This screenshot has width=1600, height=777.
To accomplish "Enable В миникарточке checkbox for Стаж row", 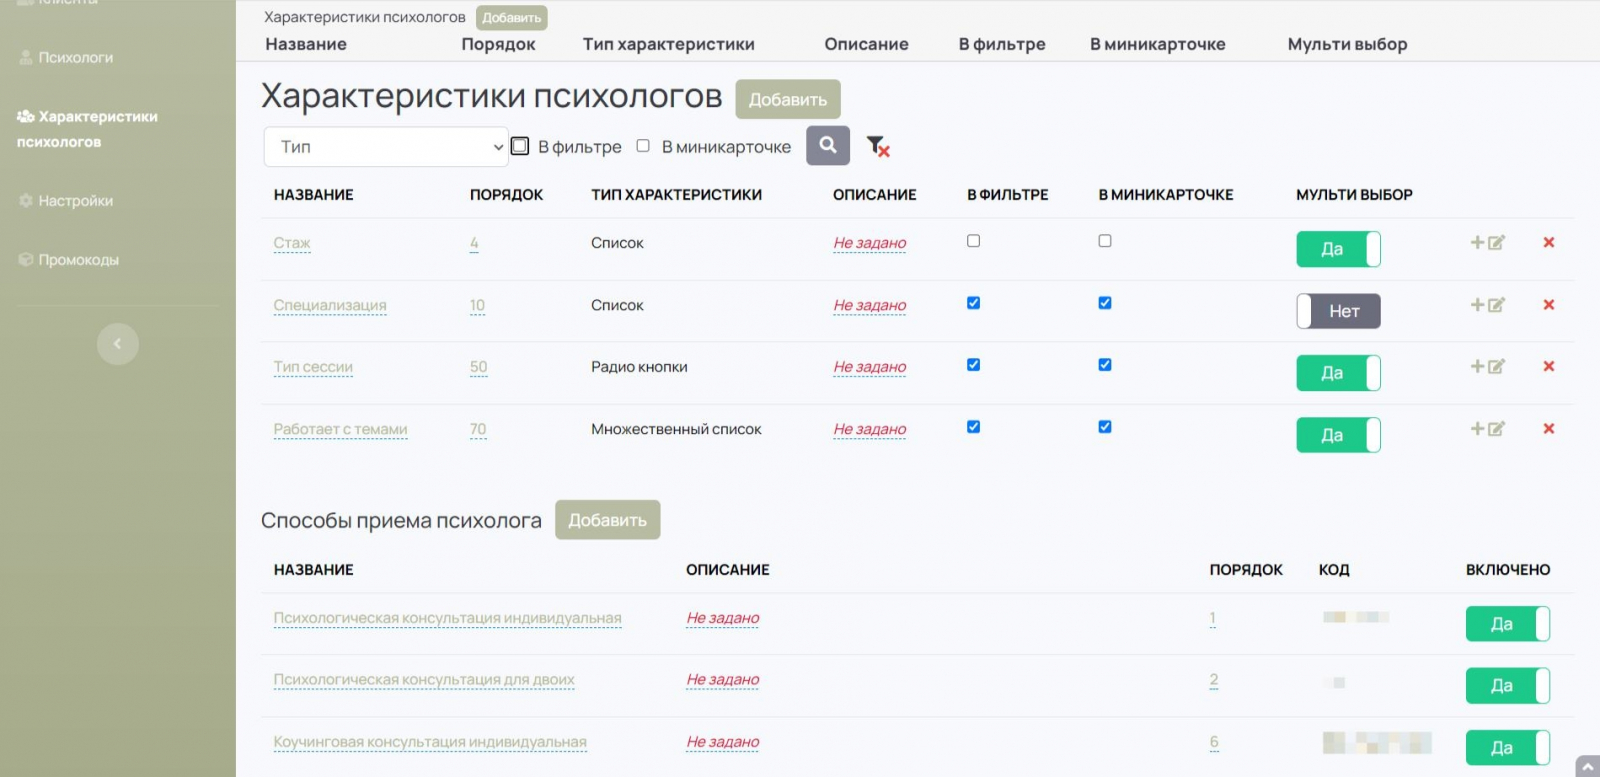I will 1105,241.
